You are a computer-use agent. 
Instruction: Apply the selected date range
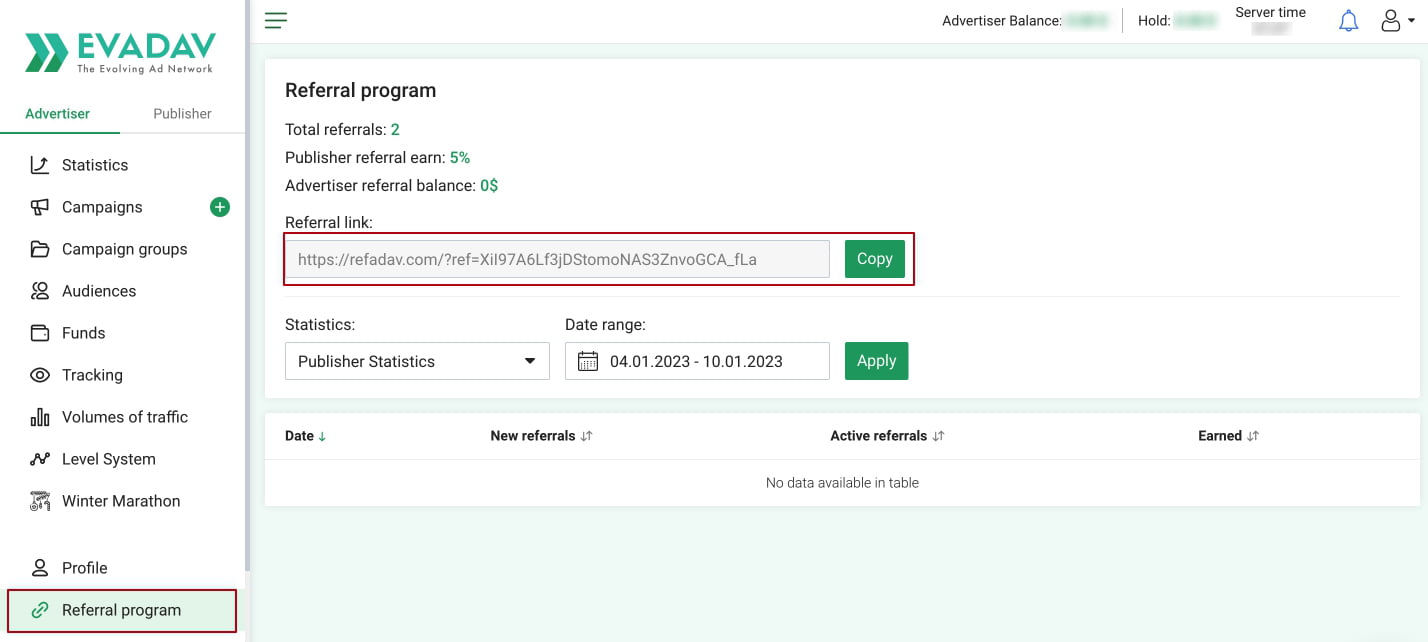pyautogui.click(x=876, y=361)
